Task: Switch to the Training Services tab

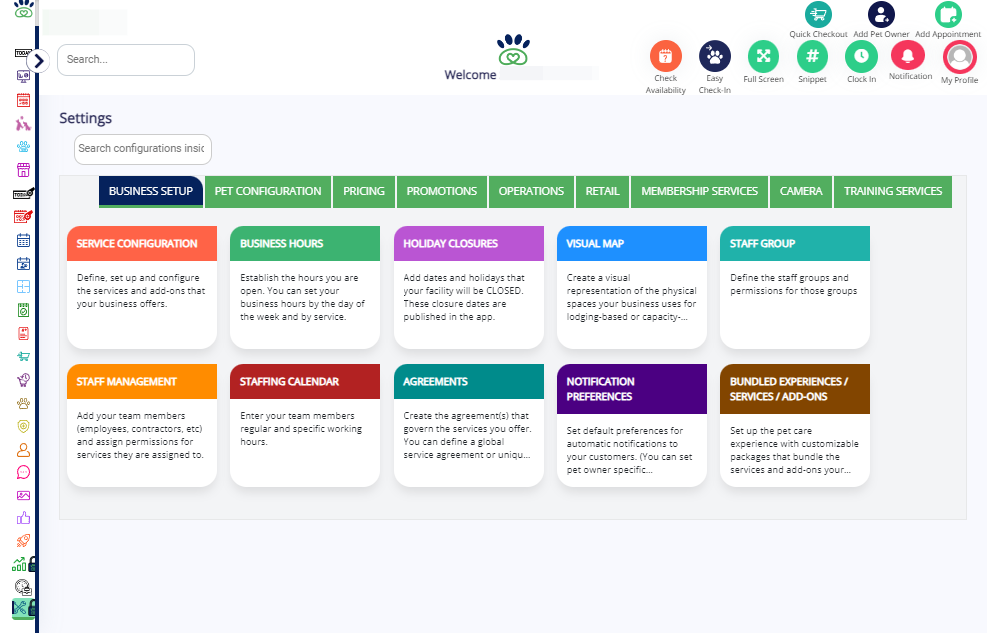Action: pos(893,191)
